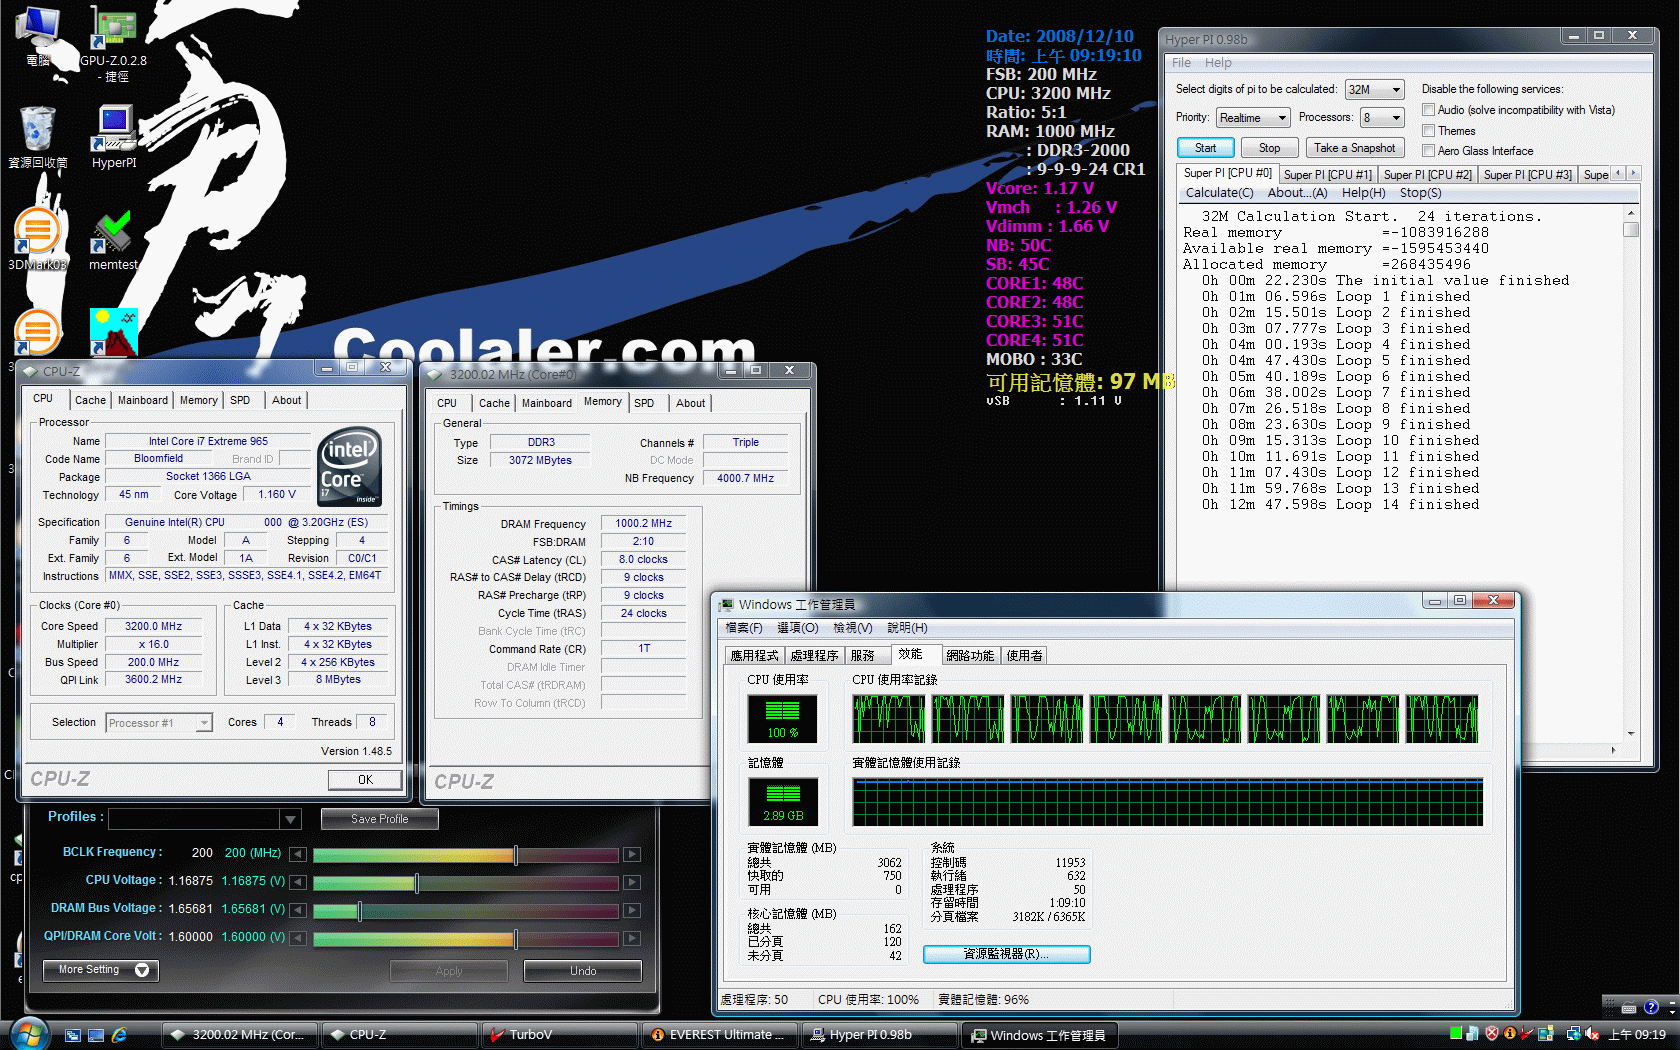Open 資源監視器(R) in Task Manager
The height and width of the screenshot is (1050, 1680).
[x=1006, y=954]
